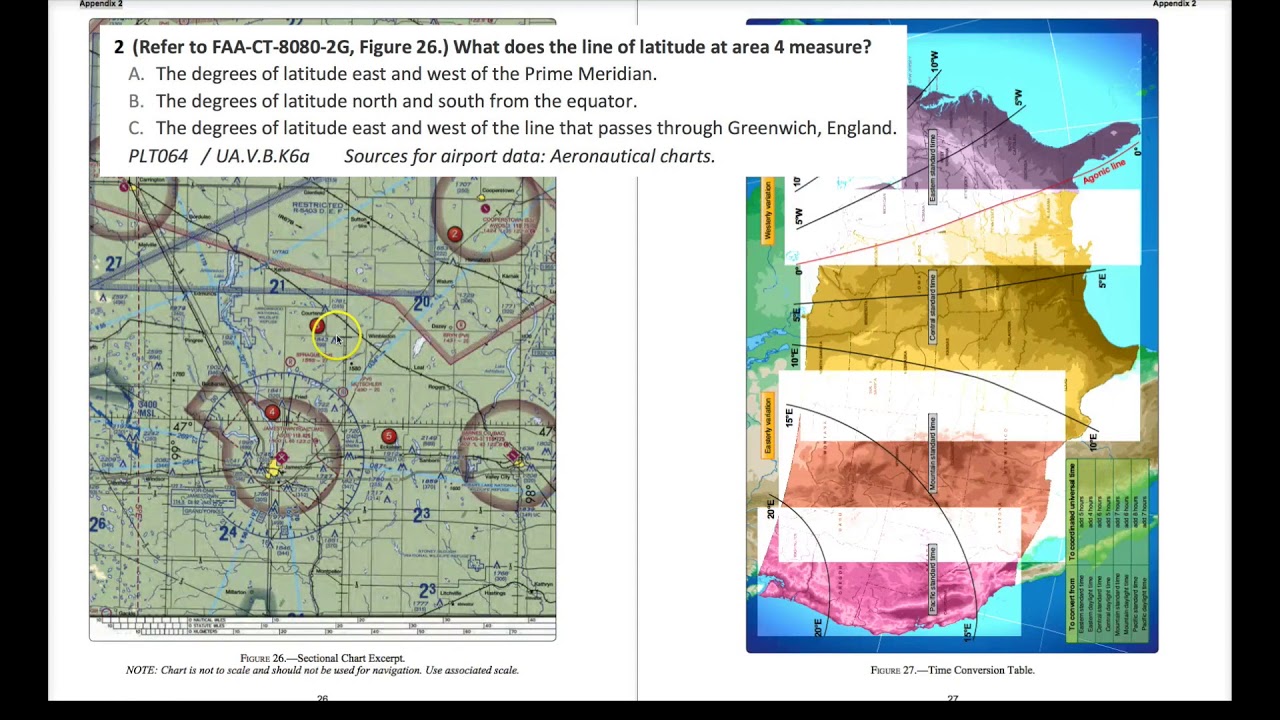
Task: Click the 'Central standard time' label on map
Action: [933, 307]
